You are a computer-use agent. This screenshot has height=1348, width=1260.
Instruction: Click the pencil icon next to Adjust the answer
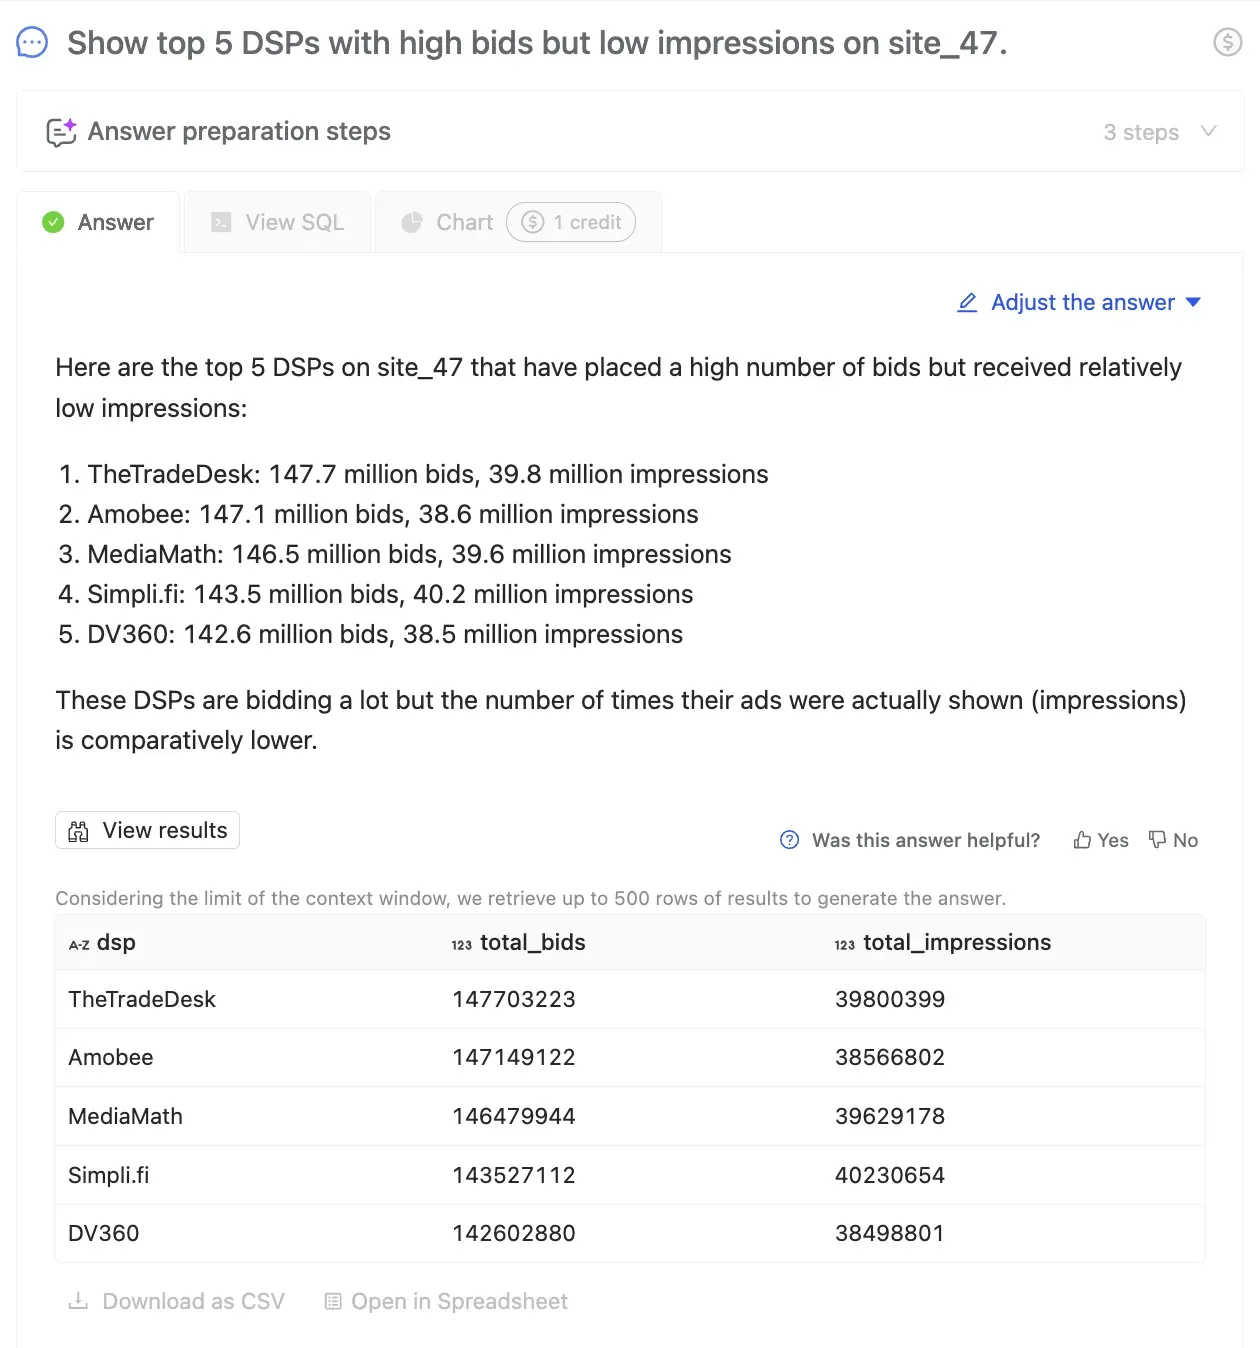coord(967,302)
